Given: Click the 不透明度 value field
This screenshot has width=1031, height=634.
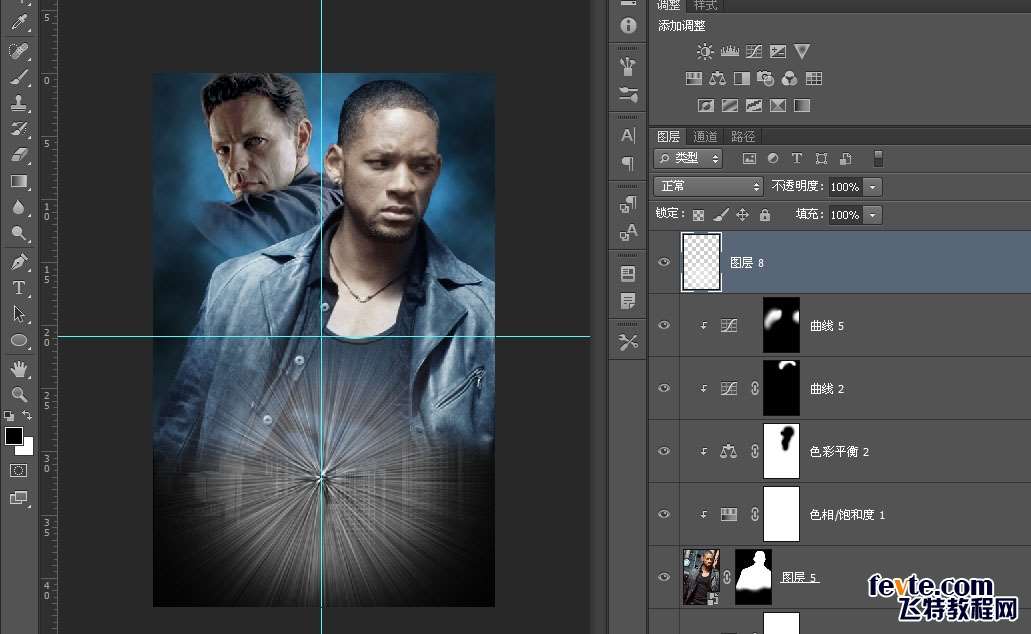Looking at the screenshot, I should pos(846,187).
